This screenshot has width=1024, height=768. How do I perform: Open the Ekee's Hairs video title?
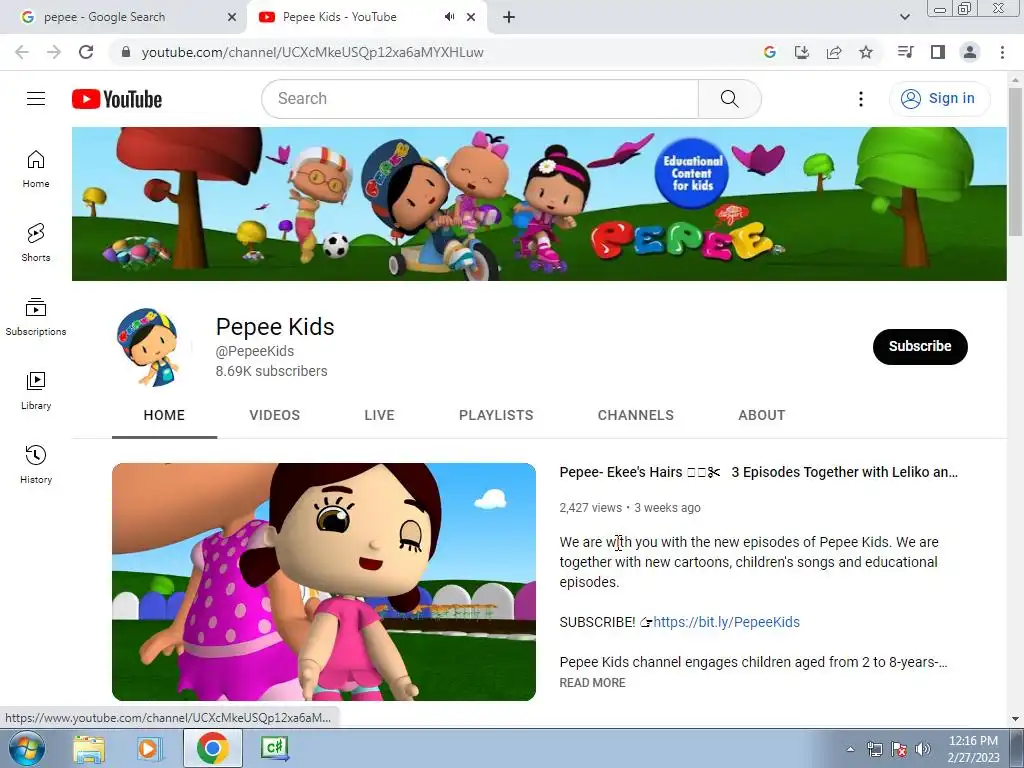[758, 472]
